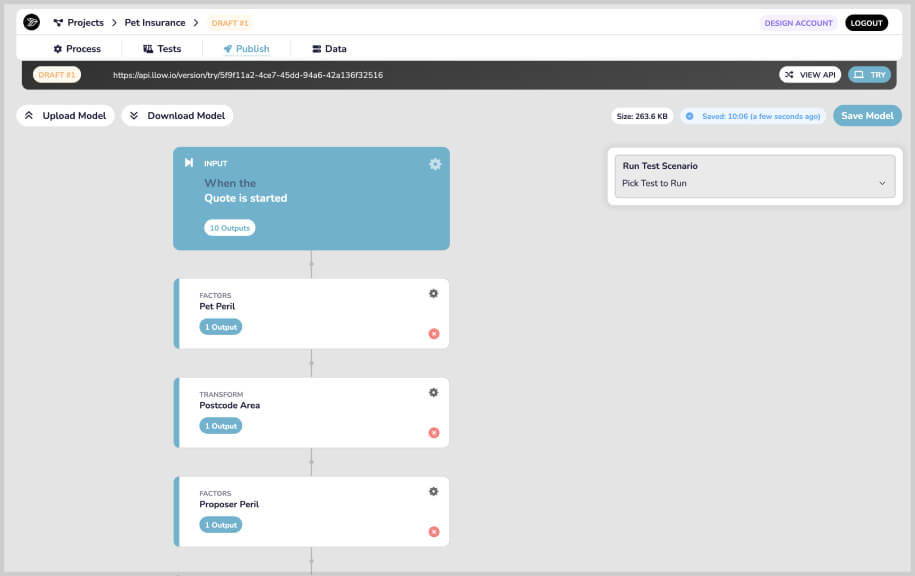Open settings gear on Postcode Area block
915x576 pixels.
click(x=434, y=393)
